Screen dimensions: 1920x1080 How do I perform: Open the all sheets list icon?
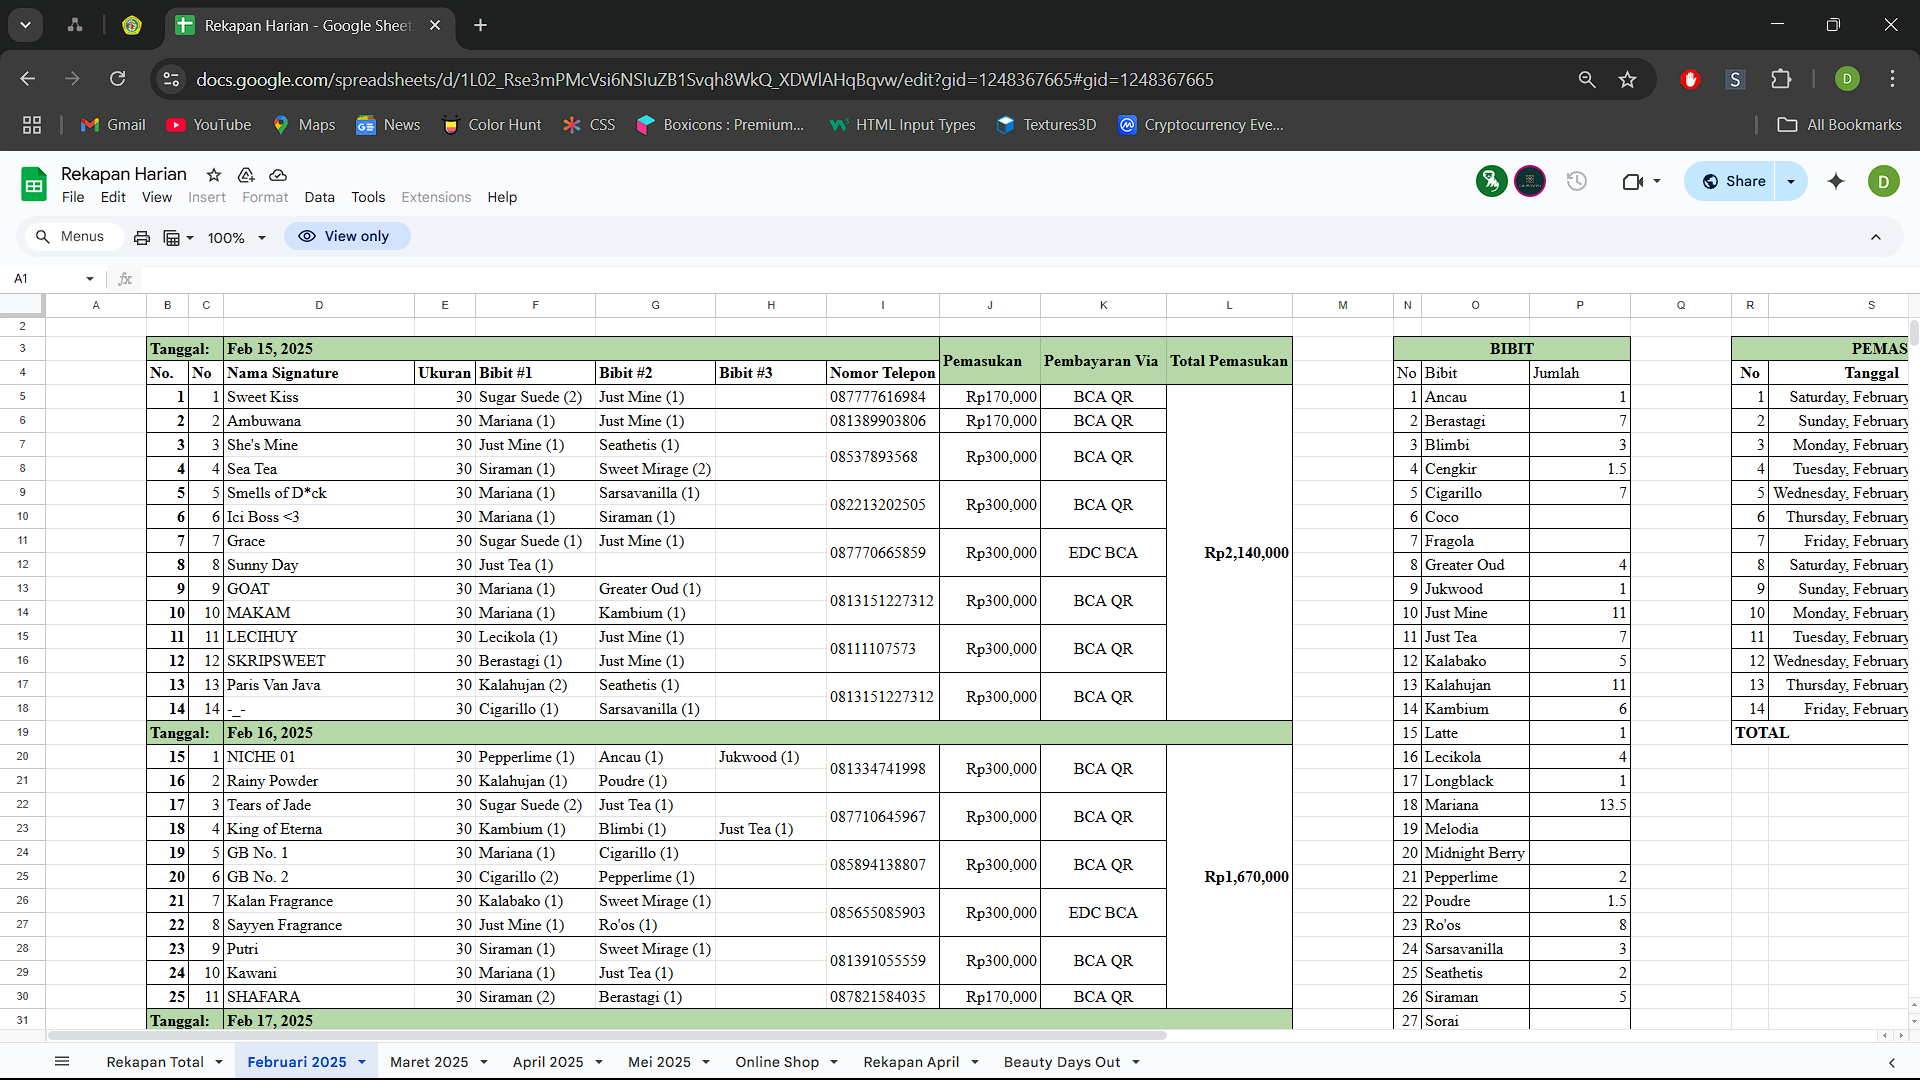62,1061
